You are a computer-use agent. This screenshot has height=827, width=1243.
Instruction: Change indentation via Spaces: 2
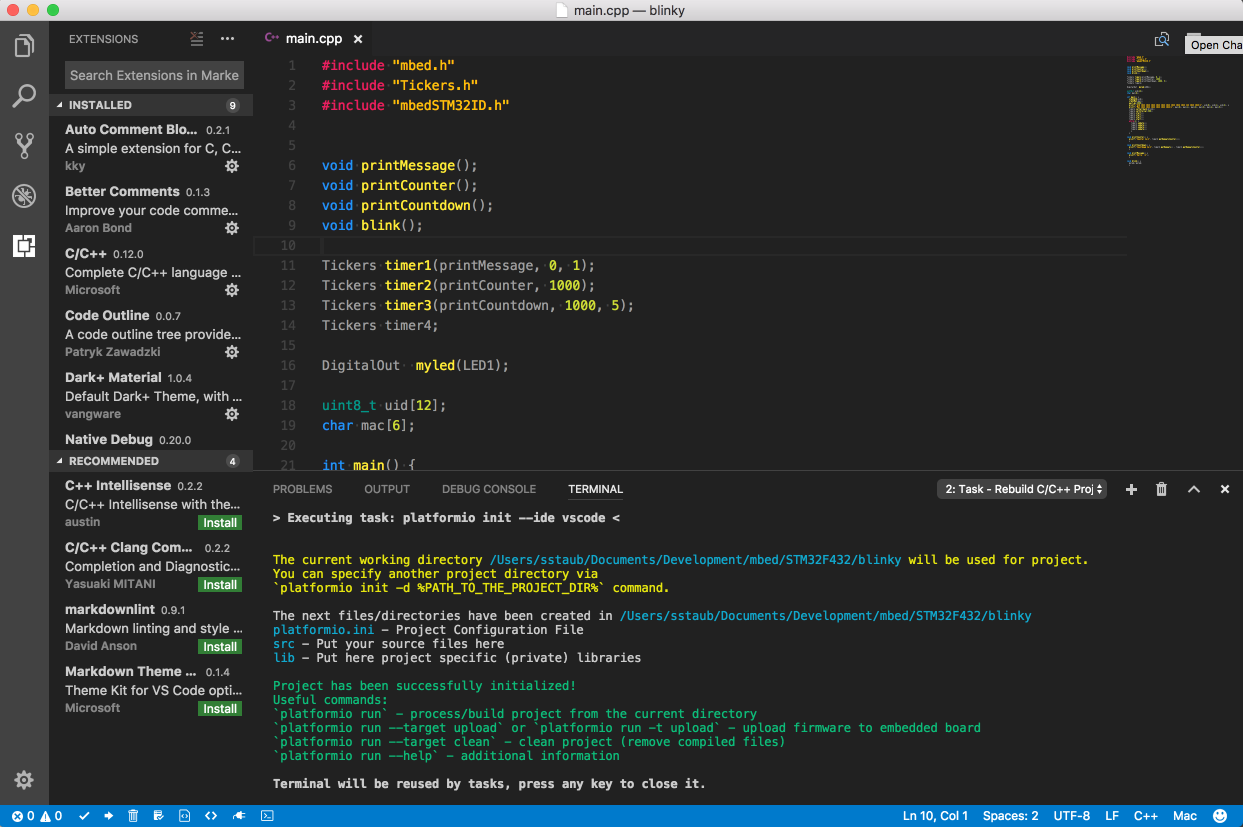point(1010,816)
